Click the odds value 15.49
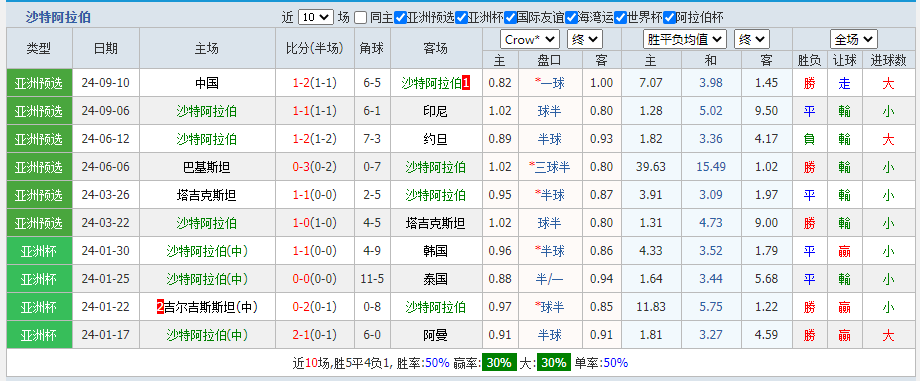The height and width of the screenshot is (381, 920). 711,167
